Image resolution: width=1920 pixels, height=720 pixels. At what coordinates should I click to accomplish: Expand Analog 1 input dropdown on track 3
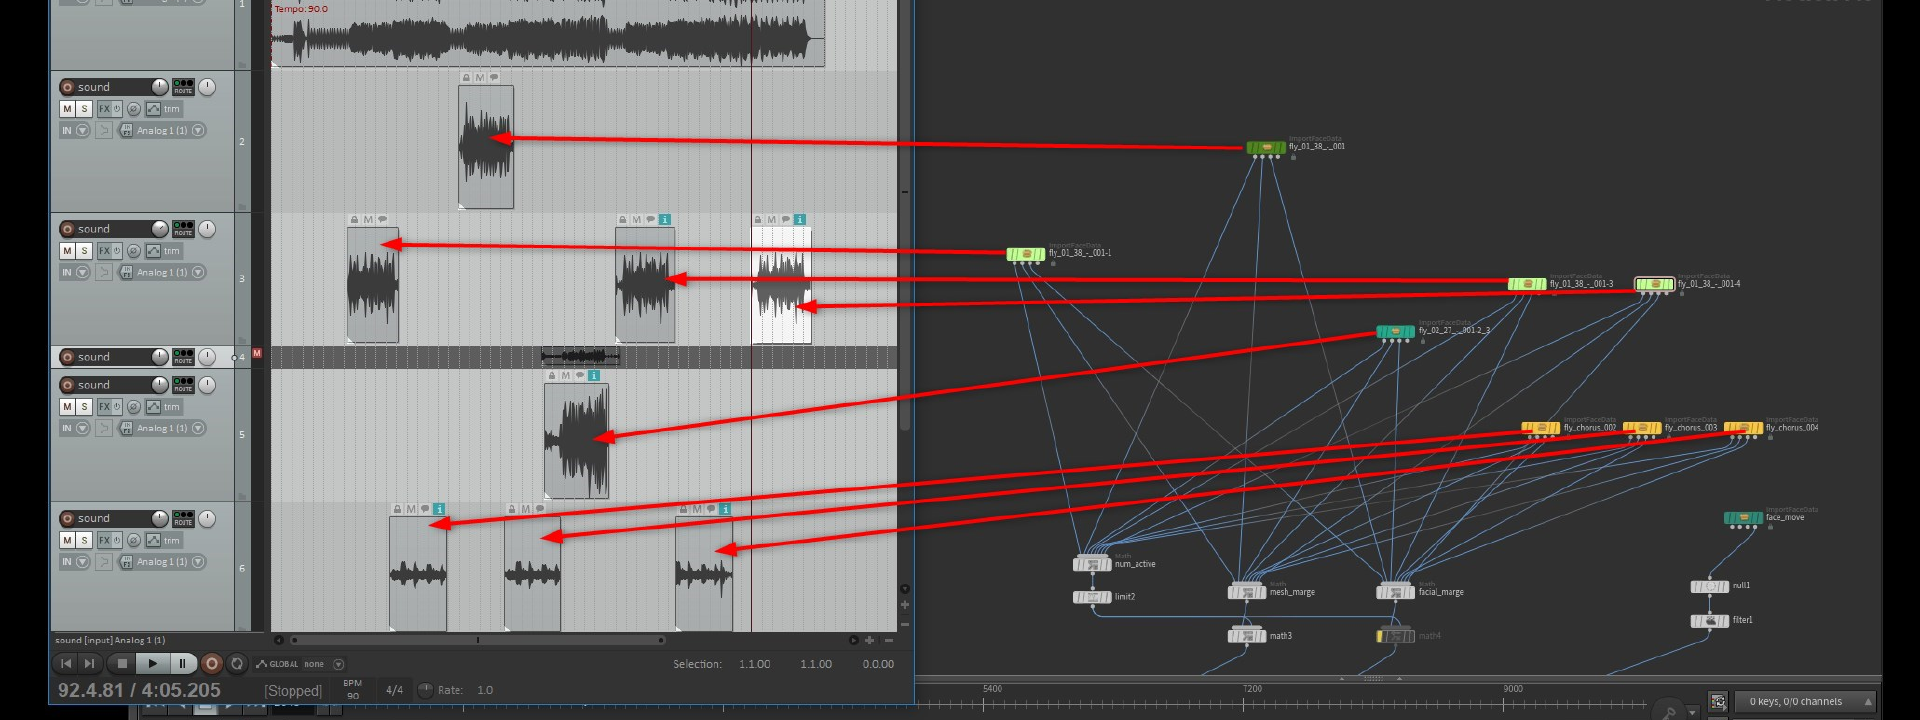click(x=198, y=272)
